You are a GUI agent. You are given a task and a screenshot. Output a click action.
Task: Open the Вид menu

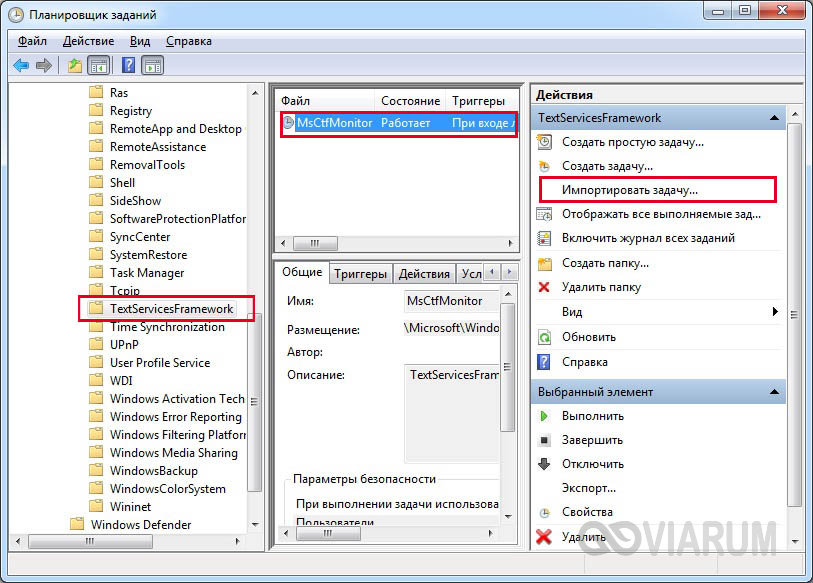[140, 41]
